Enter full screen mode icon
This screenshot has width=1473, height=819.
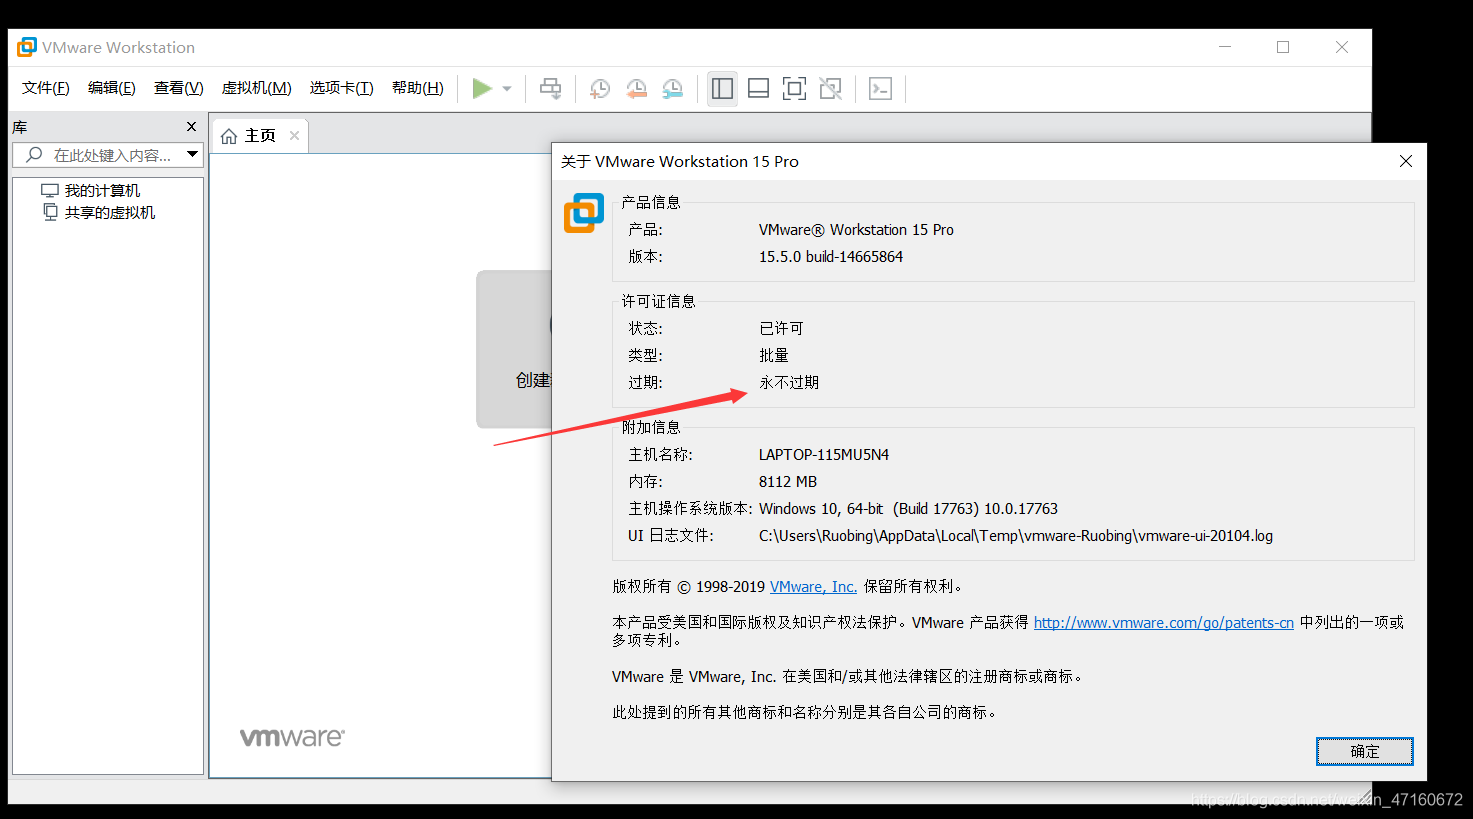point(795,88)
